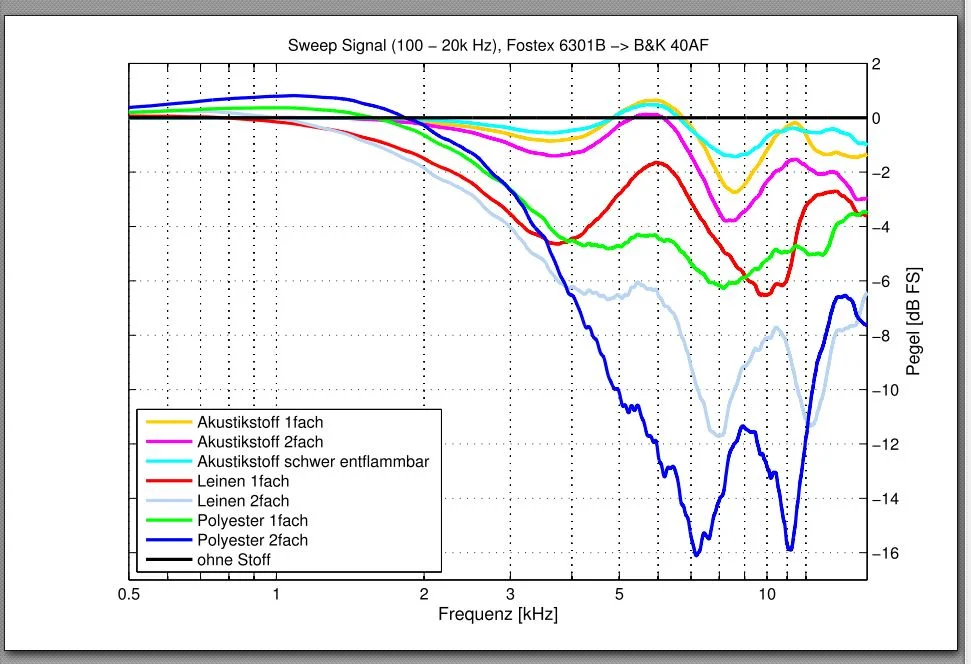Image resolution: width=971 pixels, height=664 pixels.
Task: Click the "−14" level tick label
Action: pyautogui.click(x=885, y=499)
